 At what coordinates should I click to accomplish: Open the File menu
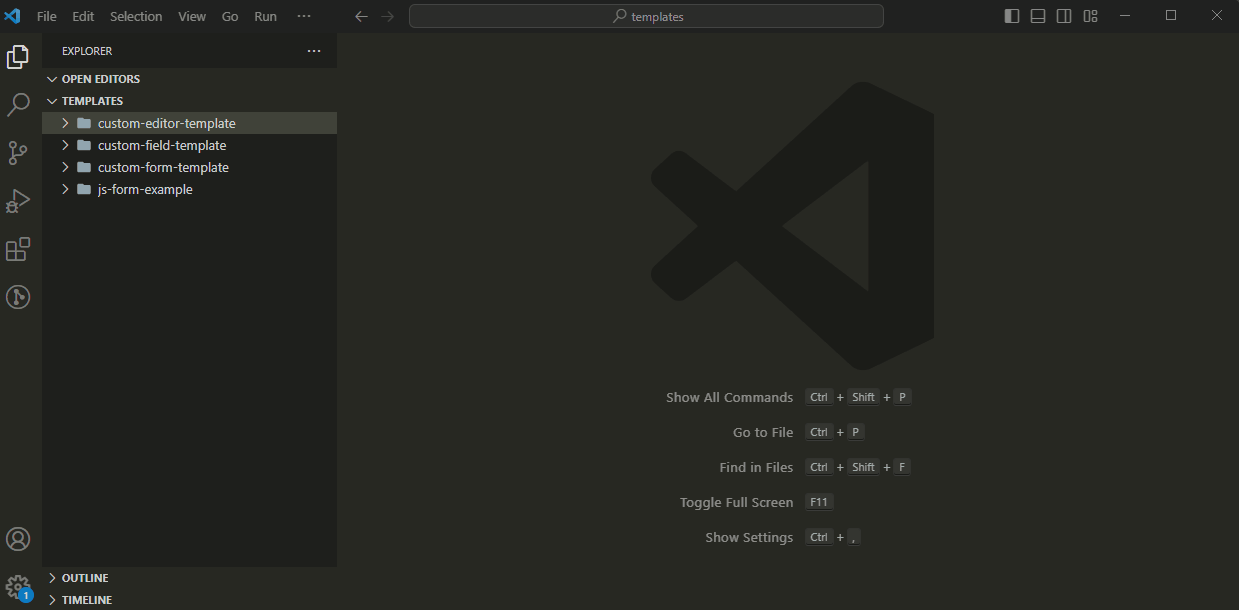46,15
